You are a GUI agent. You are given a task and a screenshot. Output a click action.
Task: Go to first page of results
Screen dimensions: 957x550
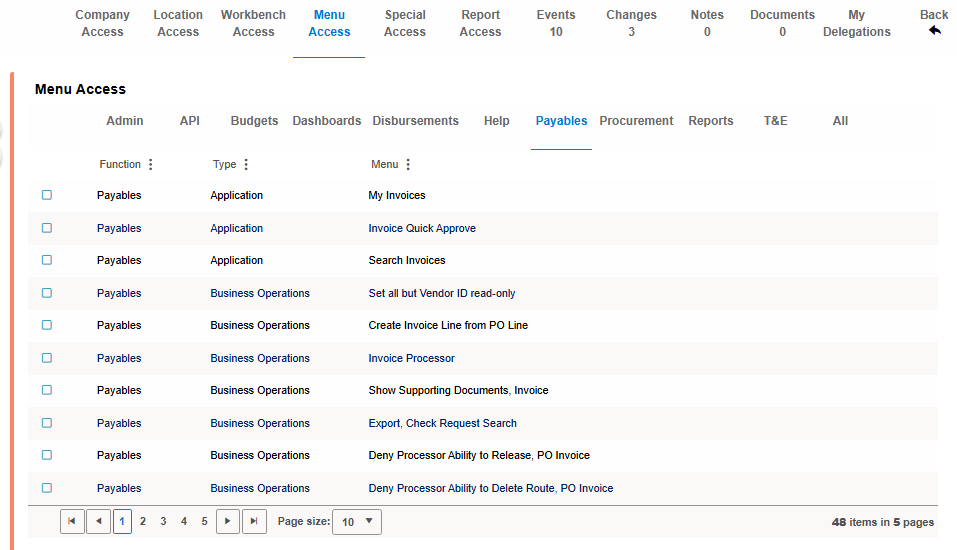click(x=72, y=521)
